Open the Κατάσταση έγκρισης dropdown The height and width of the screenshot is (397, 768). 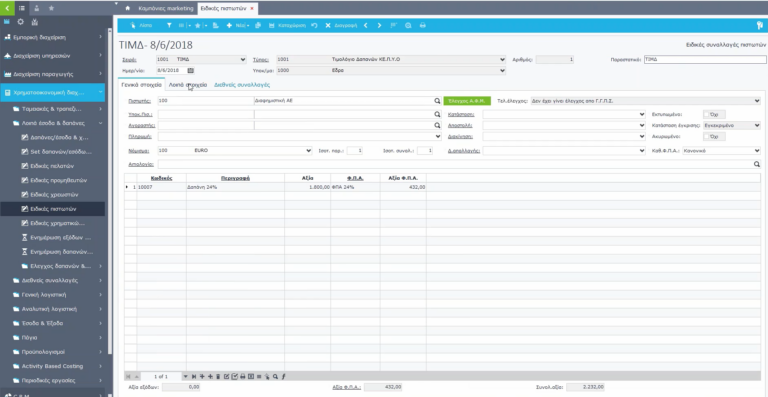[x=732, y=125]
